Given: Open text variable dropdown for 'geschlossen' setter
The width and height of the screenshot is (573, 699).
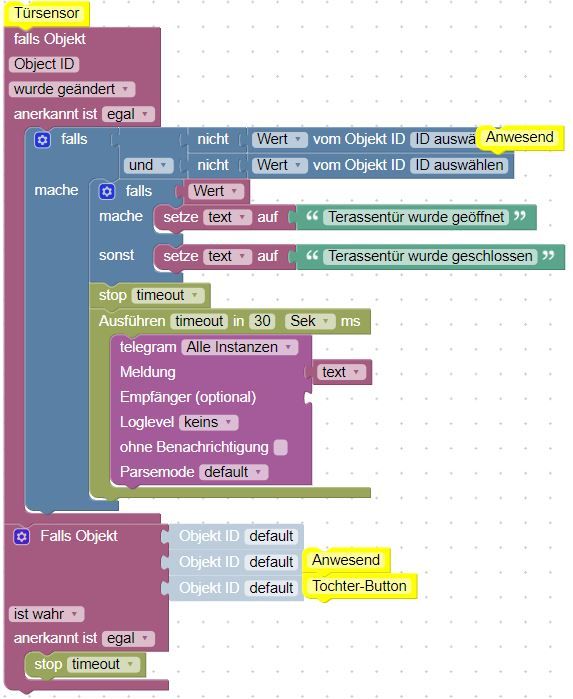Looking at the screenshot, I should (227, 256).
